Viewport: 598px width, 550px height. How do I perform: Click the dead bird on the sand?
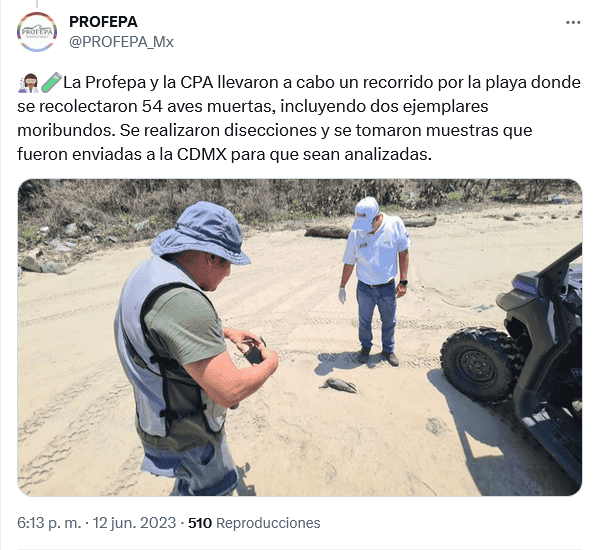[339, 385]
